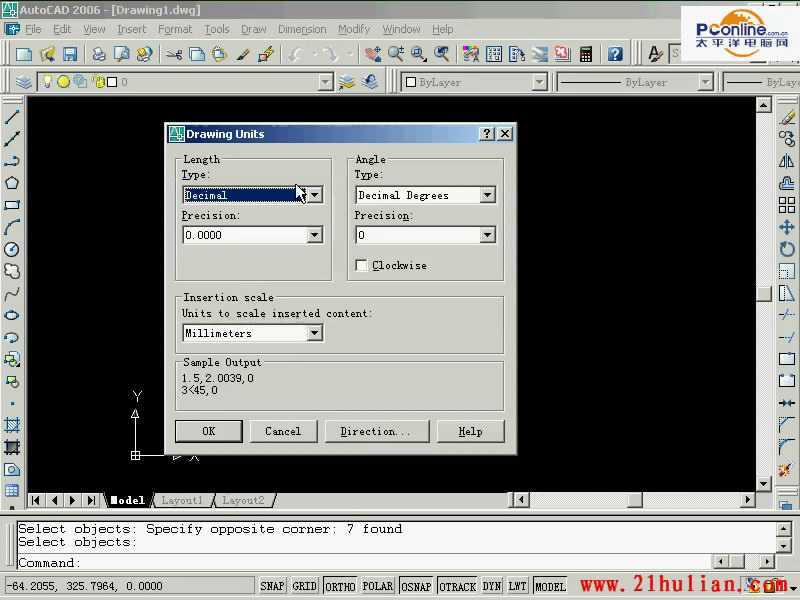800x600 pixels.
Task: Click the MODEL button in status bar
Action: (x=550, y=586)
